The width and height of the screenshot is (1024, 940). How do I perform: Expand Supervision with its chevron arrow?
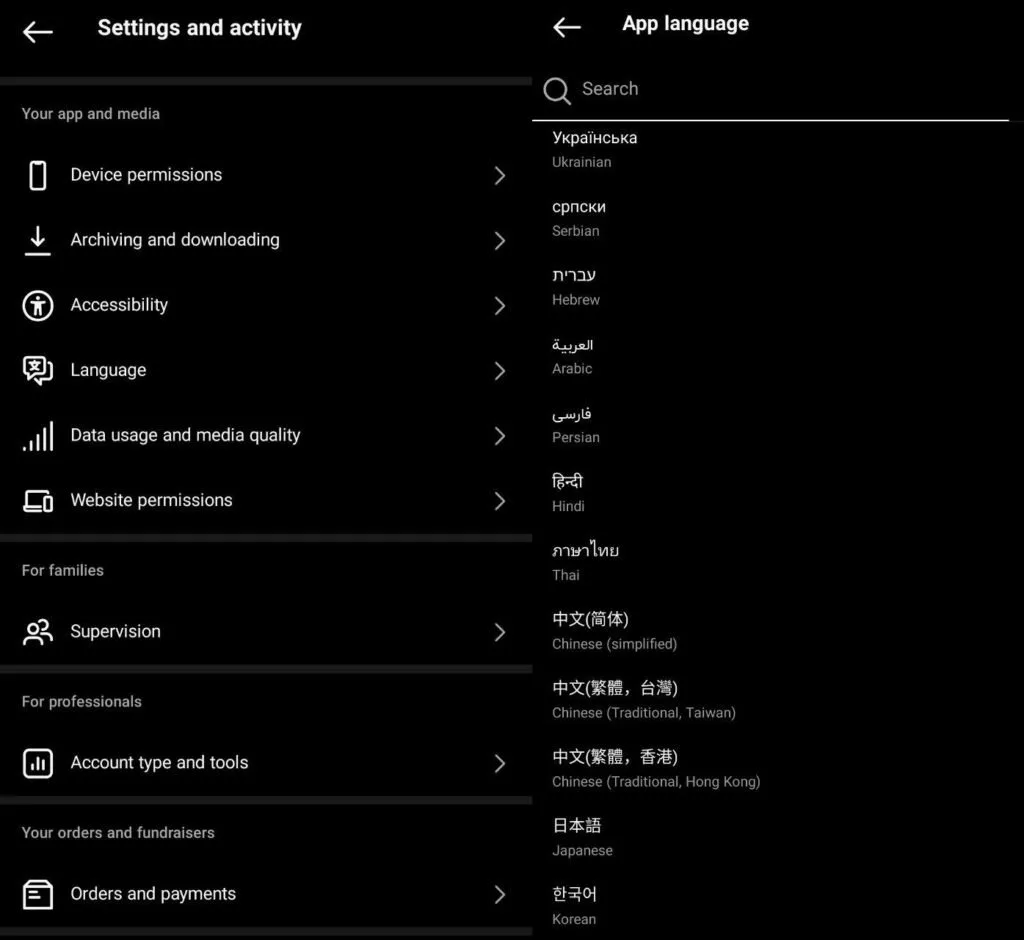[500, 632]
